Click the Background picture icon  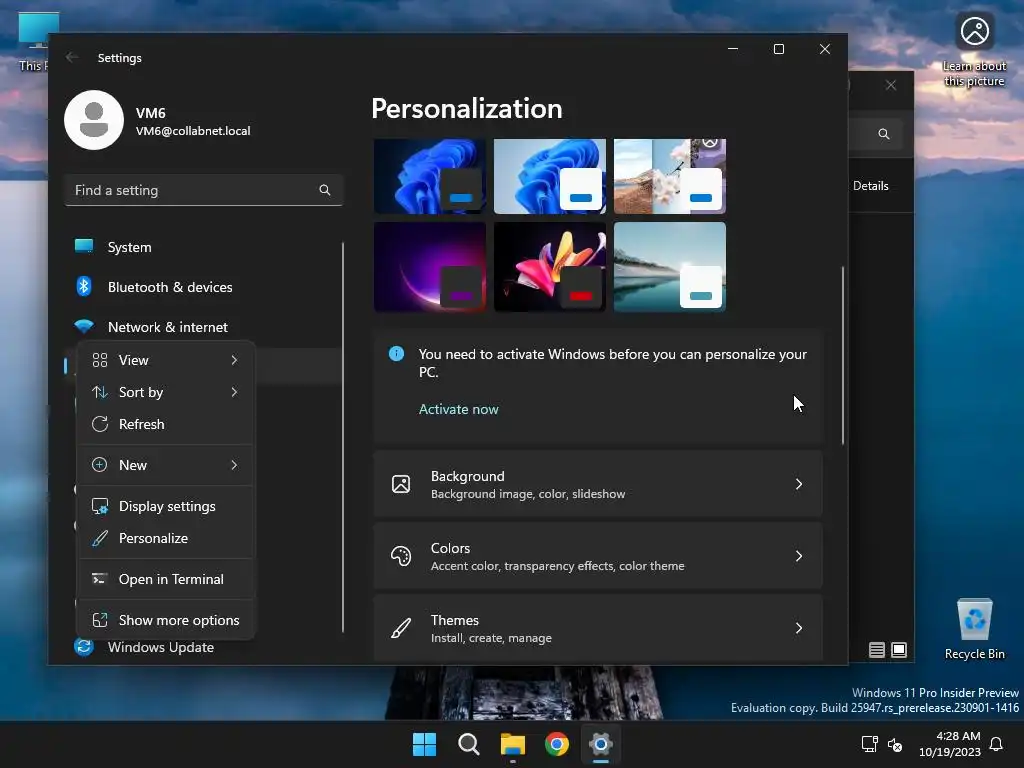pyautogui.click(x=401, y=484)
